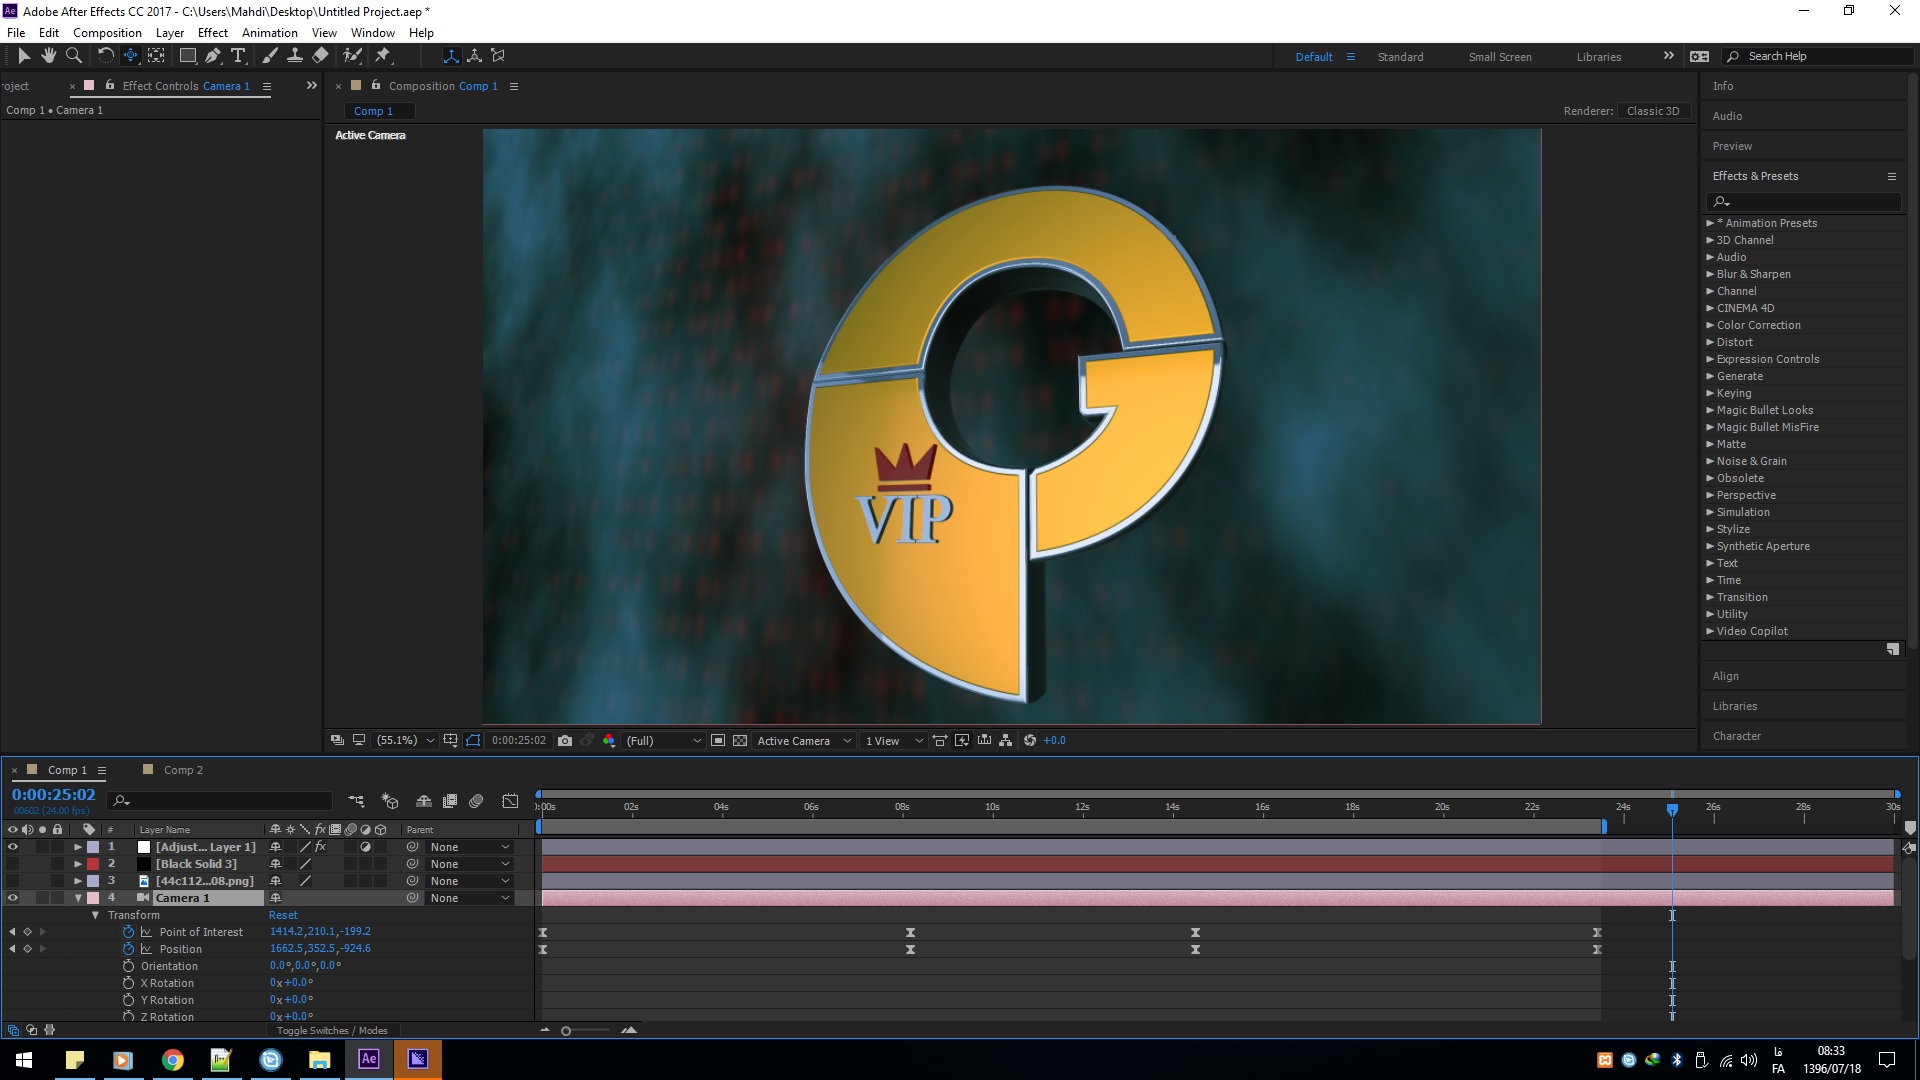Open the Align panel
This screenshot has width=1920, height=1080.
1726,676
